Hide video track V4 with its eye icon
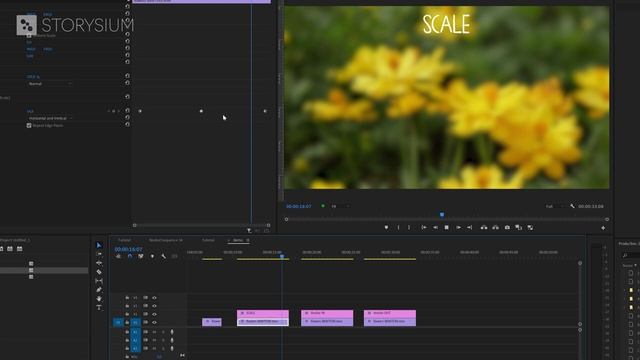The image size is (640, 360). pos(154,298)
